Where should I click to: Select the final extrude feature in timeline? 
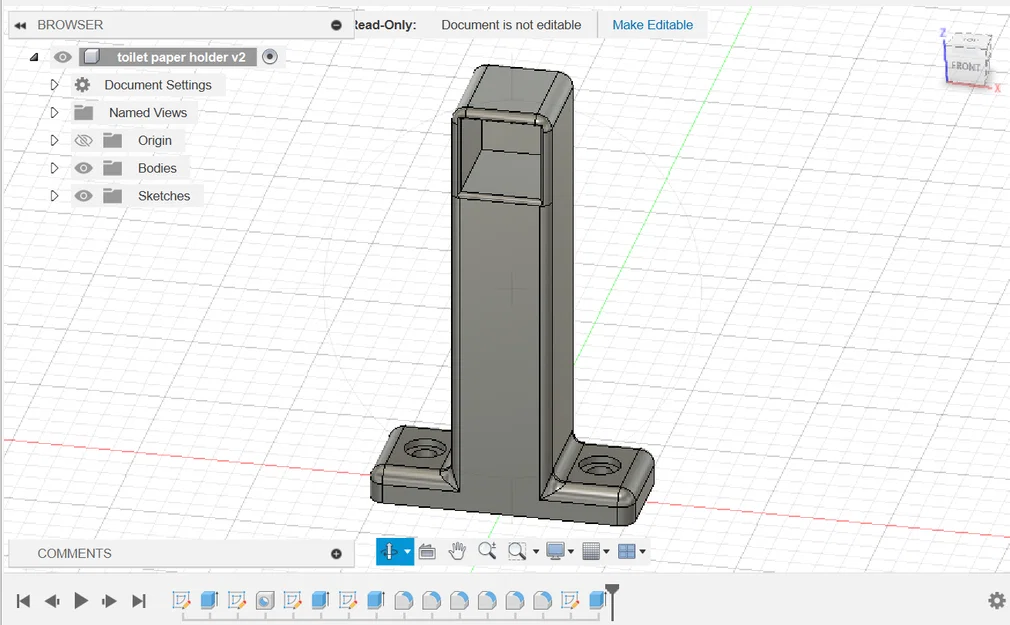point(597,601)
